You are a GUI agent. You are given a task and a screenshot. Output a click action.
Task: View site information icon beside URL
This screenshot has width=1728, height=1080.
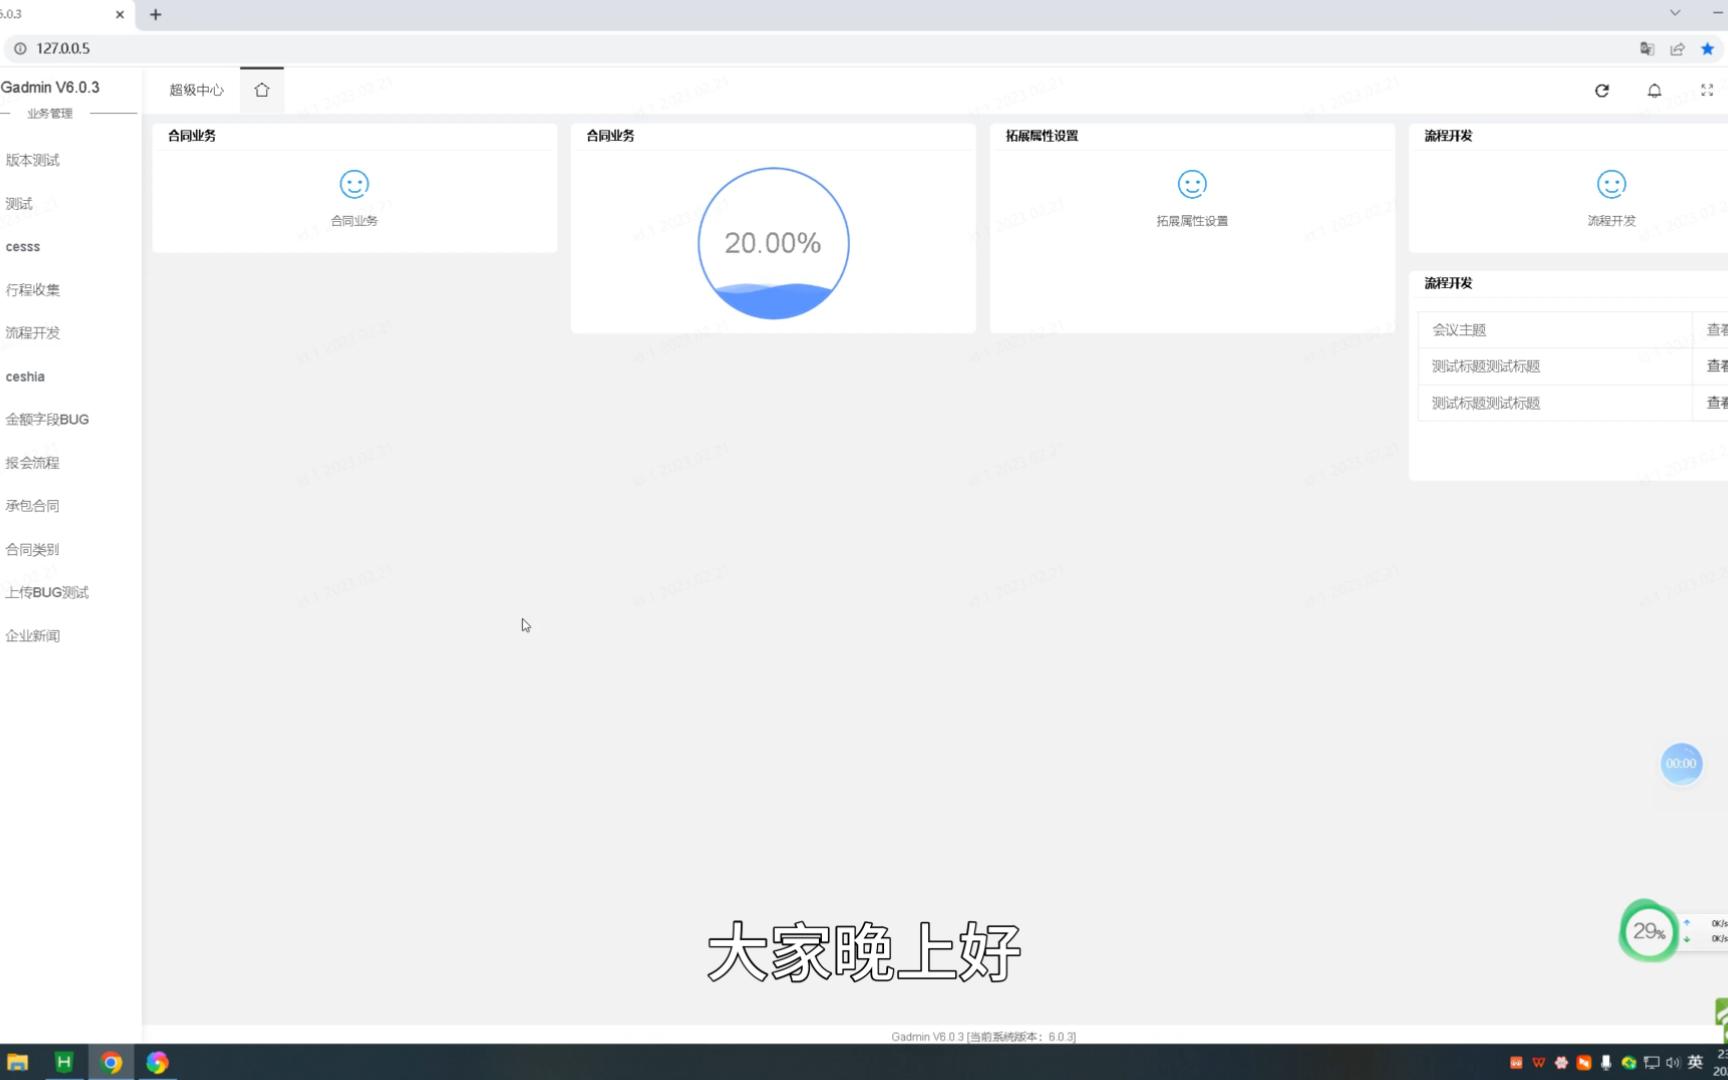(20, 48)
